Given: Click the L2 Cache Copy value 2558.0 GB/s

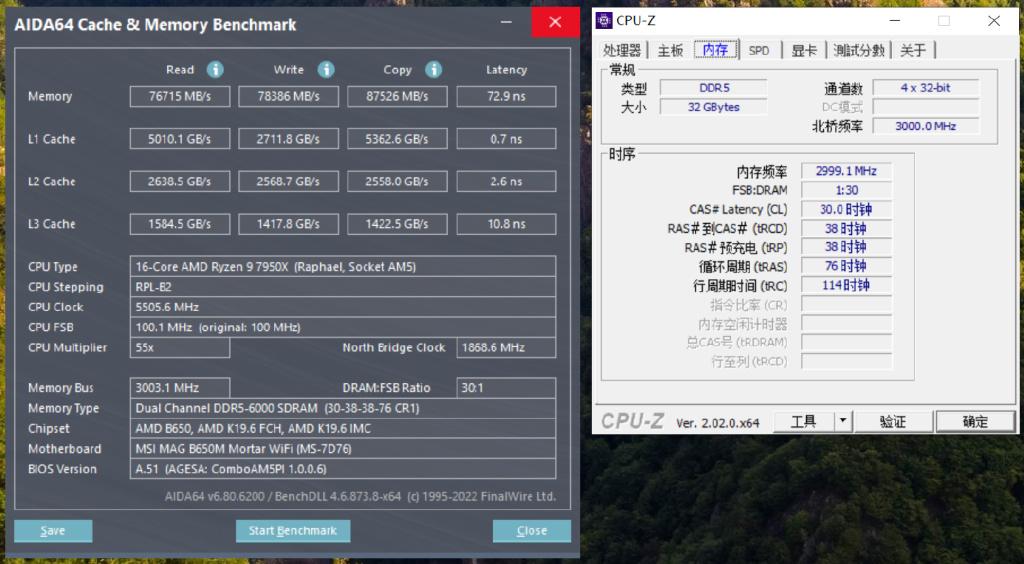Looking at the screenshot, I should pos(397,181).
